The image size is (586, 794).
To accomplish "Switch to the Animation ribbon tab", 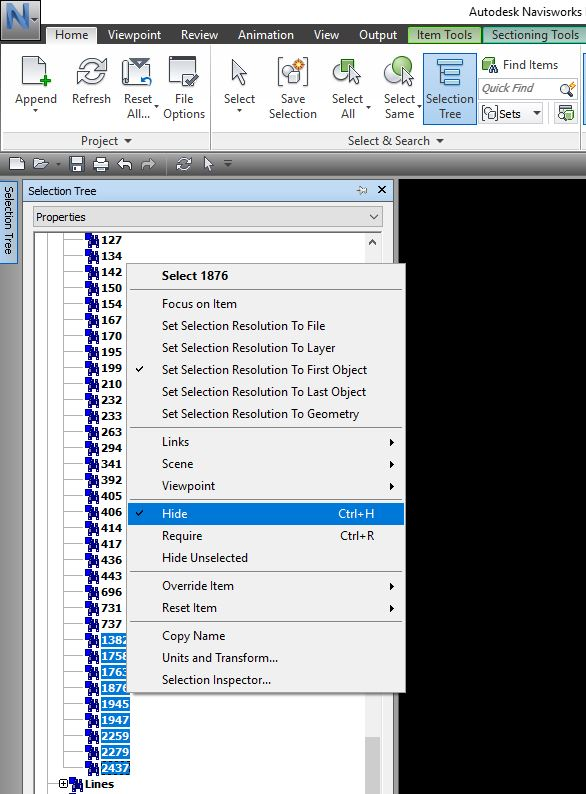I will [266, 35].
